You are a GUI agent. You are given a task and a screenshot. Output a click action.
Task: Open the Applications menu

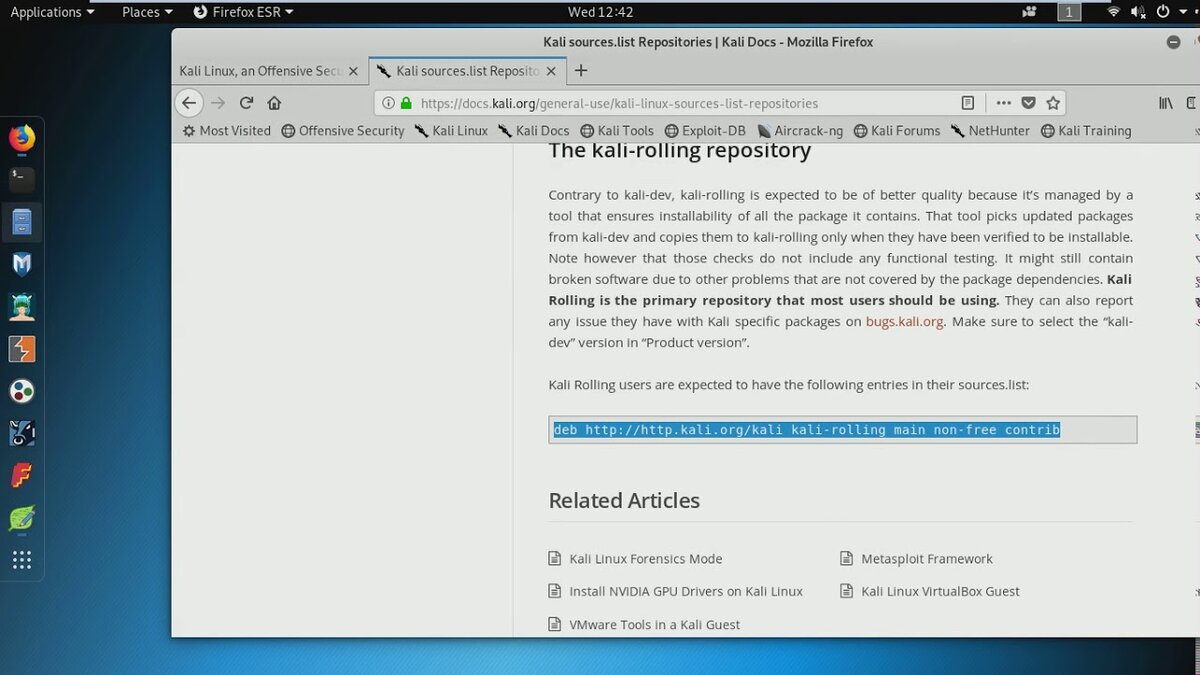click(x=52, y=12)
